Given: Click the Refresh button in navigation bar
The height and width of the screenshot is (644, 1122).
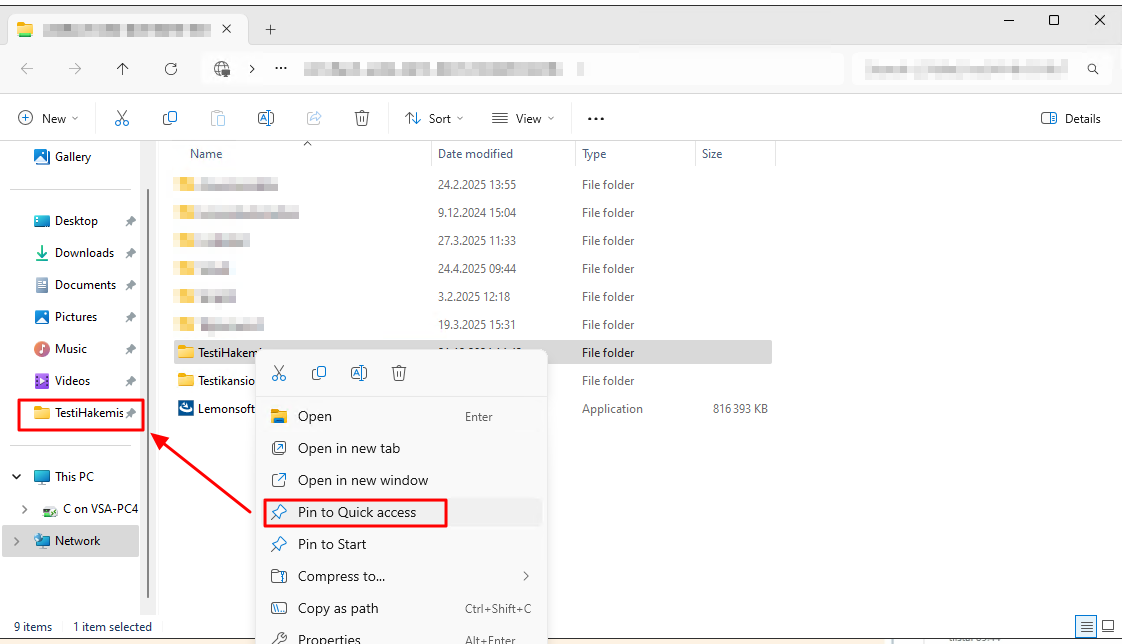Looking at the screenshot, I should click(171, 69).
